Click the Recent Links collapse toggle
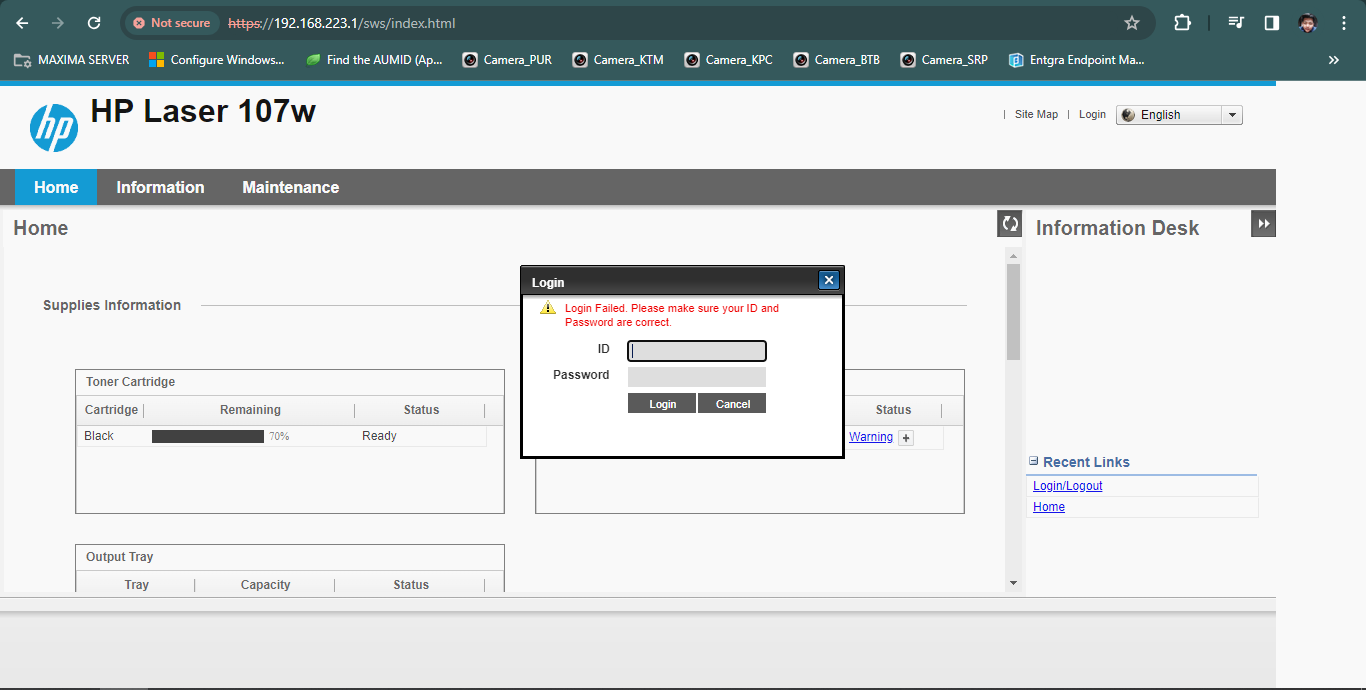 click(1033, 461)
